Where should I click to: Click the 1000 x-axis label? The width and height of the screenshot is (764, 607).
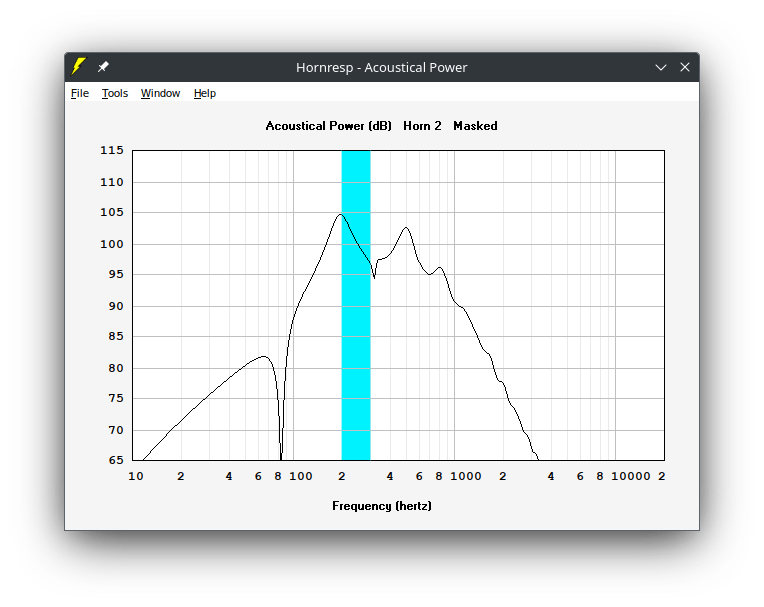click(465, 476)
